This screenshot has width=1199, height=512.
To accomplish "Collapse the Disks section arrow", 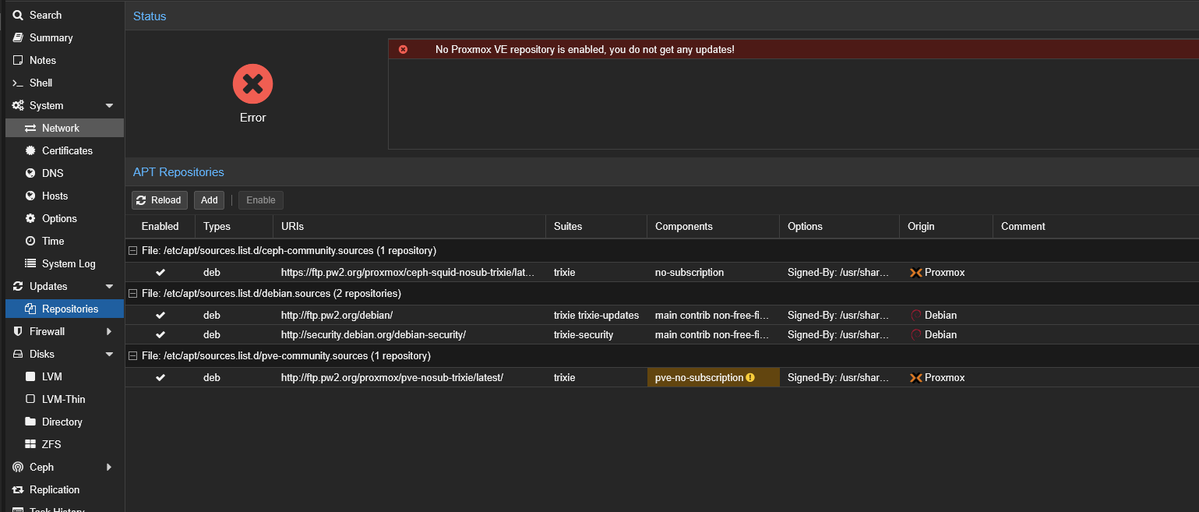I will (x=109, y=354).
